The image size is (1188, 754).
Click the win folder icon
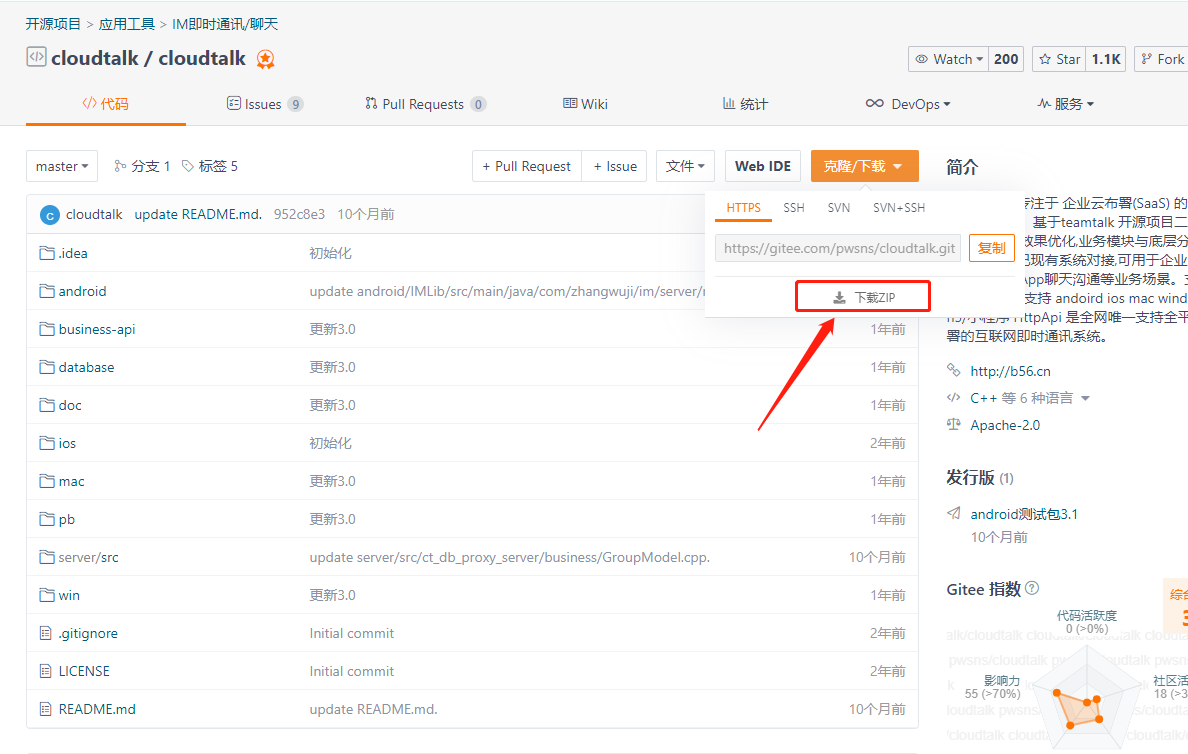coord(47,595)
